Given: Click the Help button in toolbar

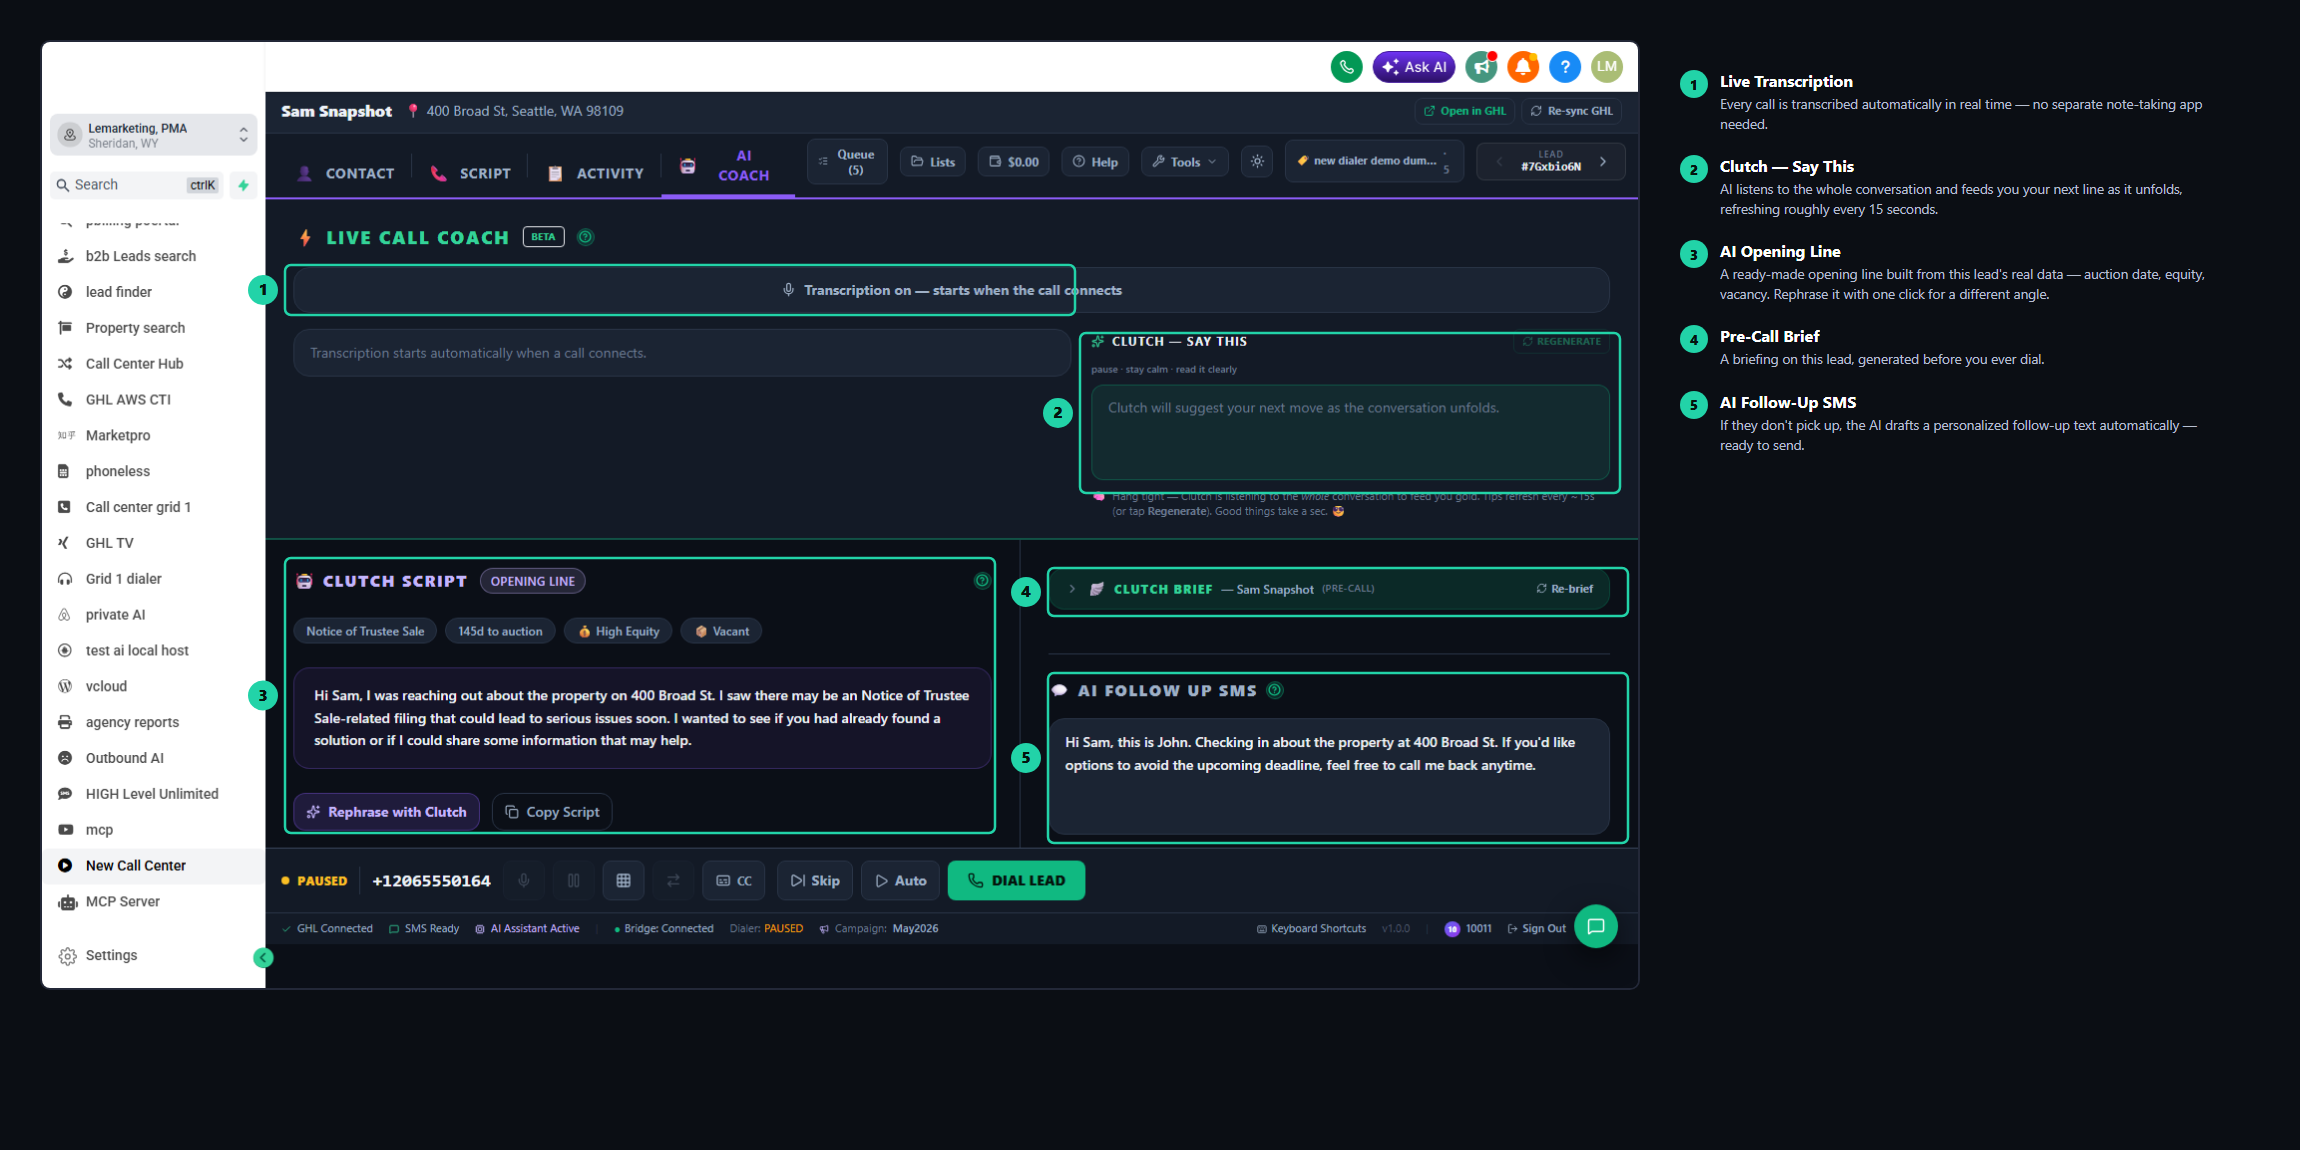Looking at the screenshot, I should 1095,162.
